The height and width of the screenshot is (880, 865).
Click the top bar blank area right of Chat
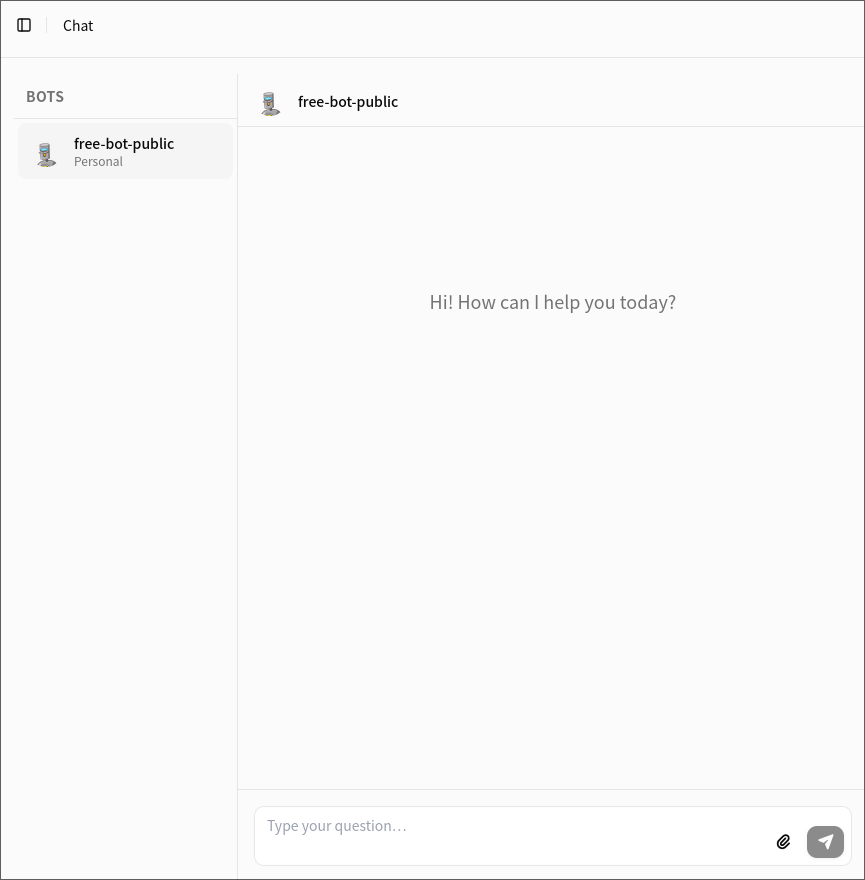pyautogui.click(x=480, y=26)
